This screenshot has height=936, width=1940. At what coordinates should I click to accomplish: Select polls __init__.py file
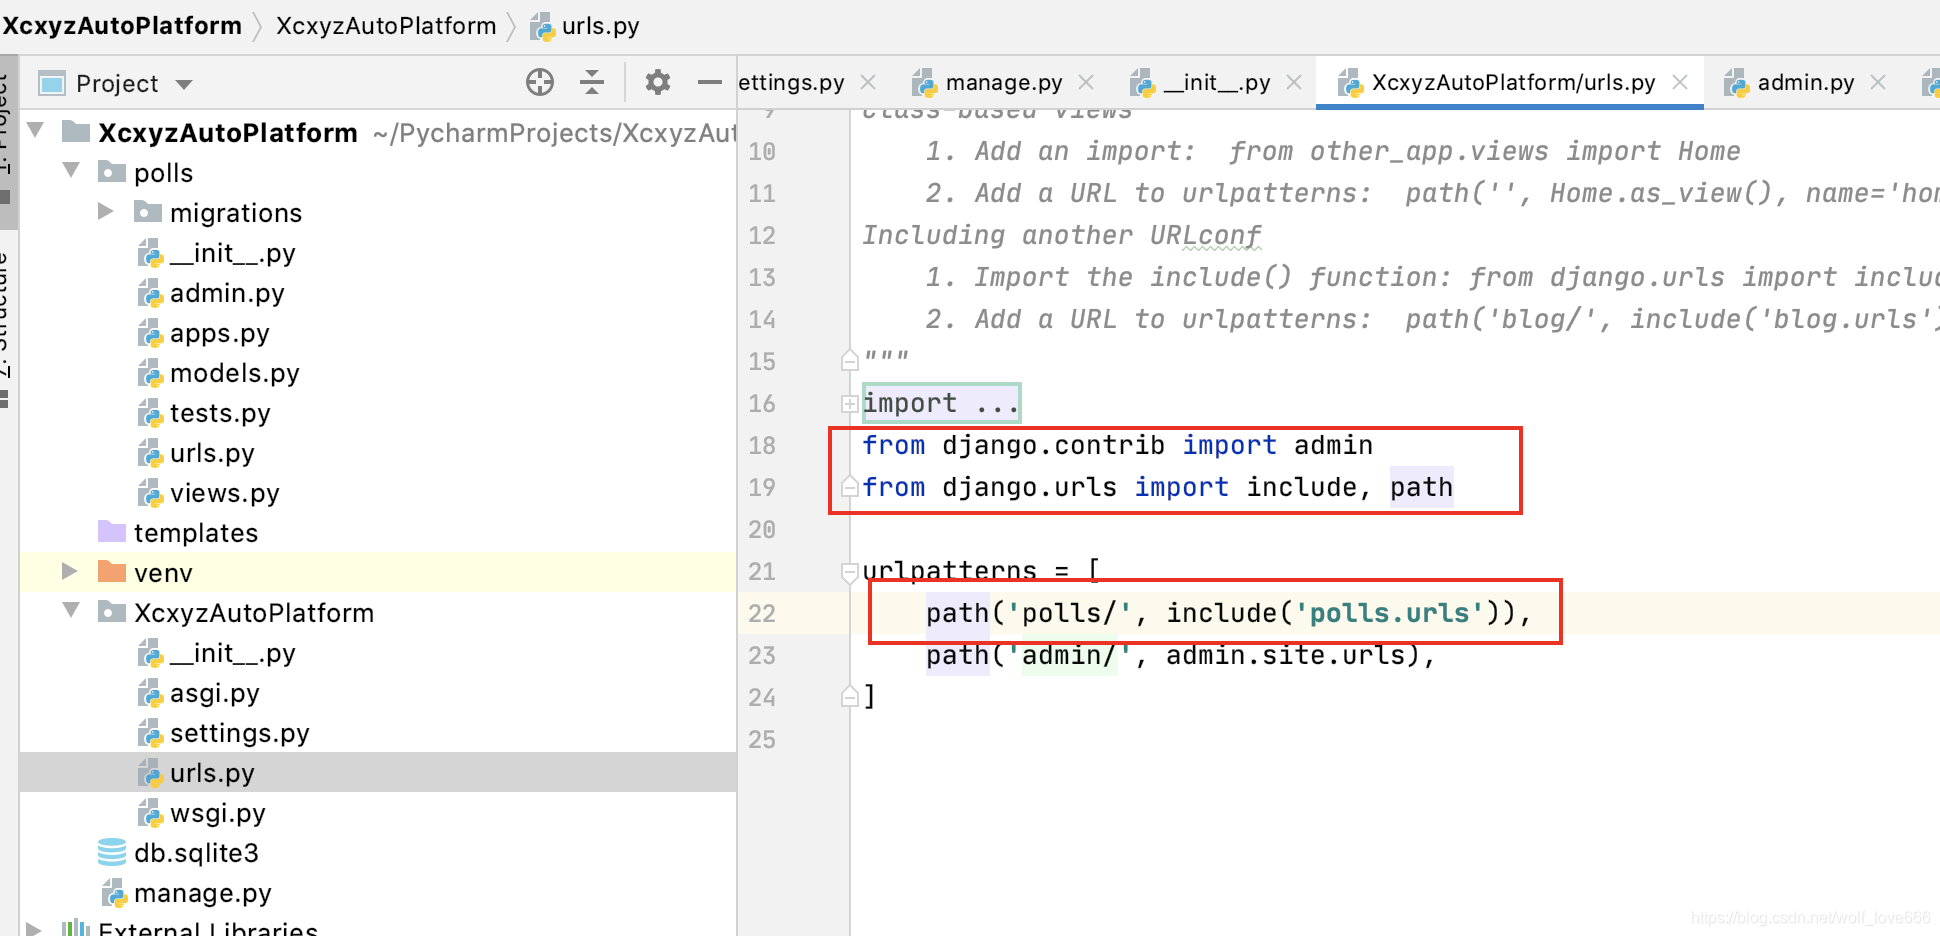[232, 253]
